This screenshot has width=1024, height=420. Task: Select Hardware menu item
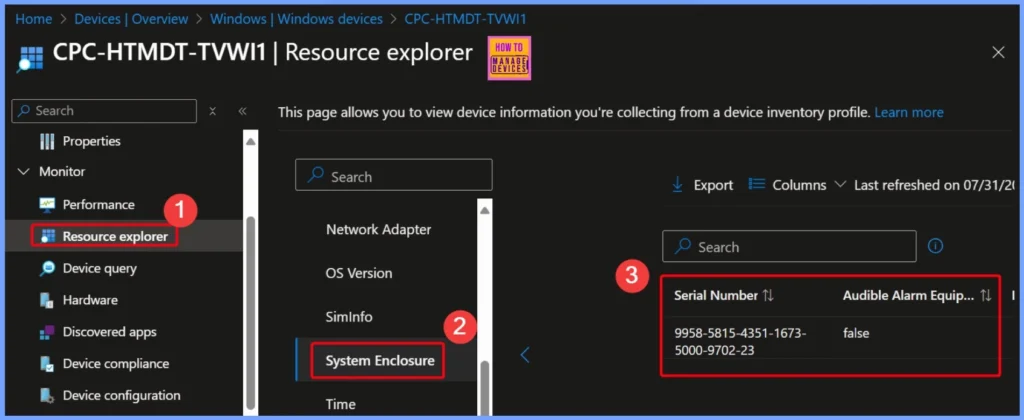[90, 300]
